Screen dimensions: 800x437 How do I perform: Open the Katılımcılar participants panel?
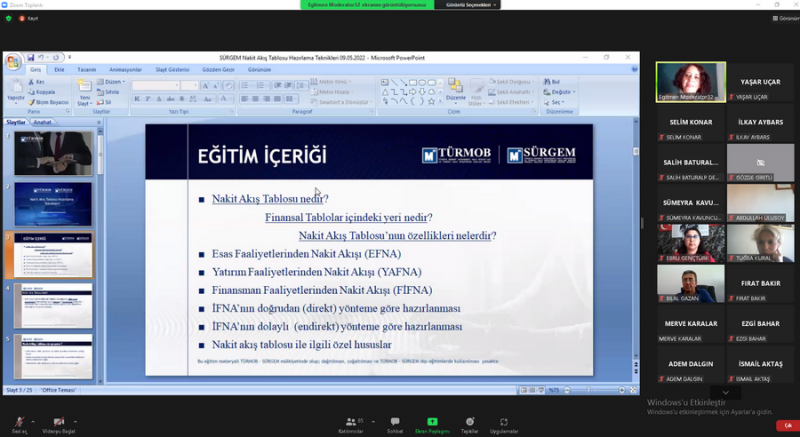[x=350, y=422]
